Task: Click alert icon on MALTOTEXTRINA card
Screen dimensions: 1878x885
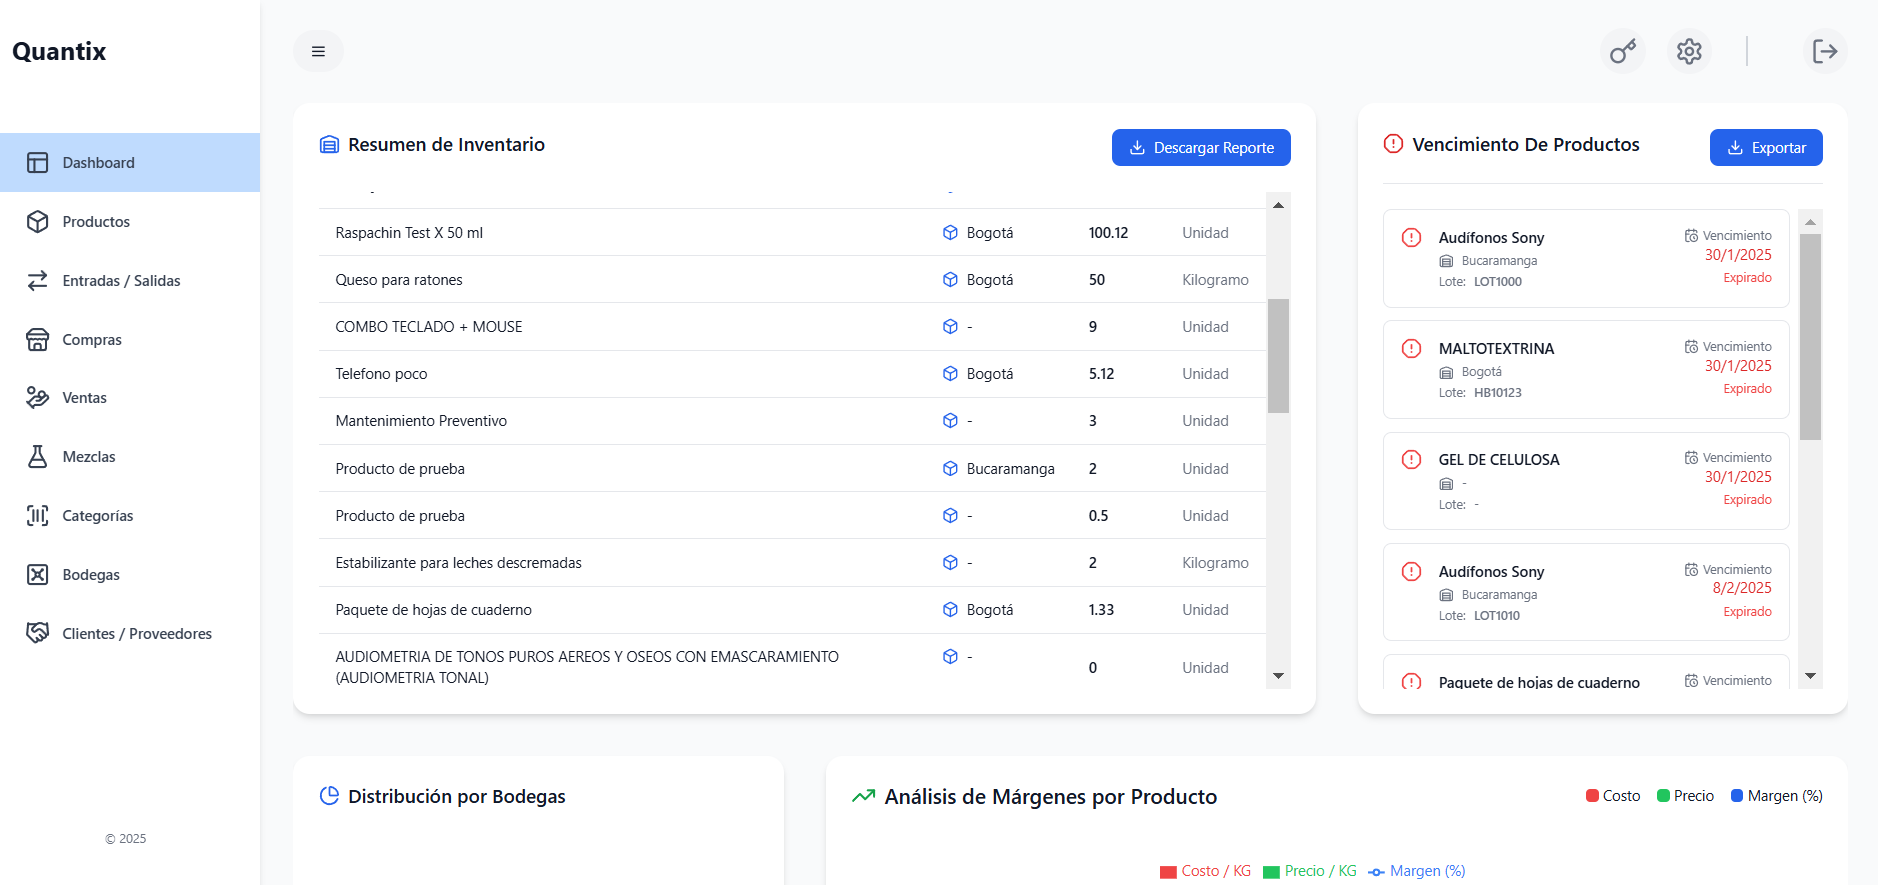Action: click(1411, 348)
